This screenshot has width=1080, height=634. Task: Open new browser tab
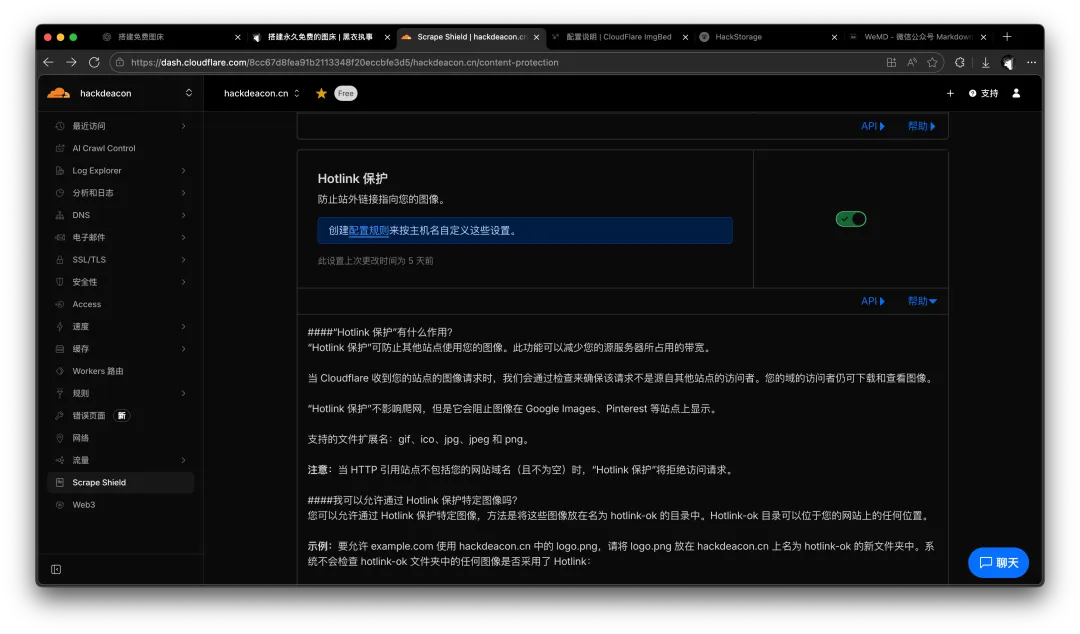pyautogui.click(x=1007, y=37)
